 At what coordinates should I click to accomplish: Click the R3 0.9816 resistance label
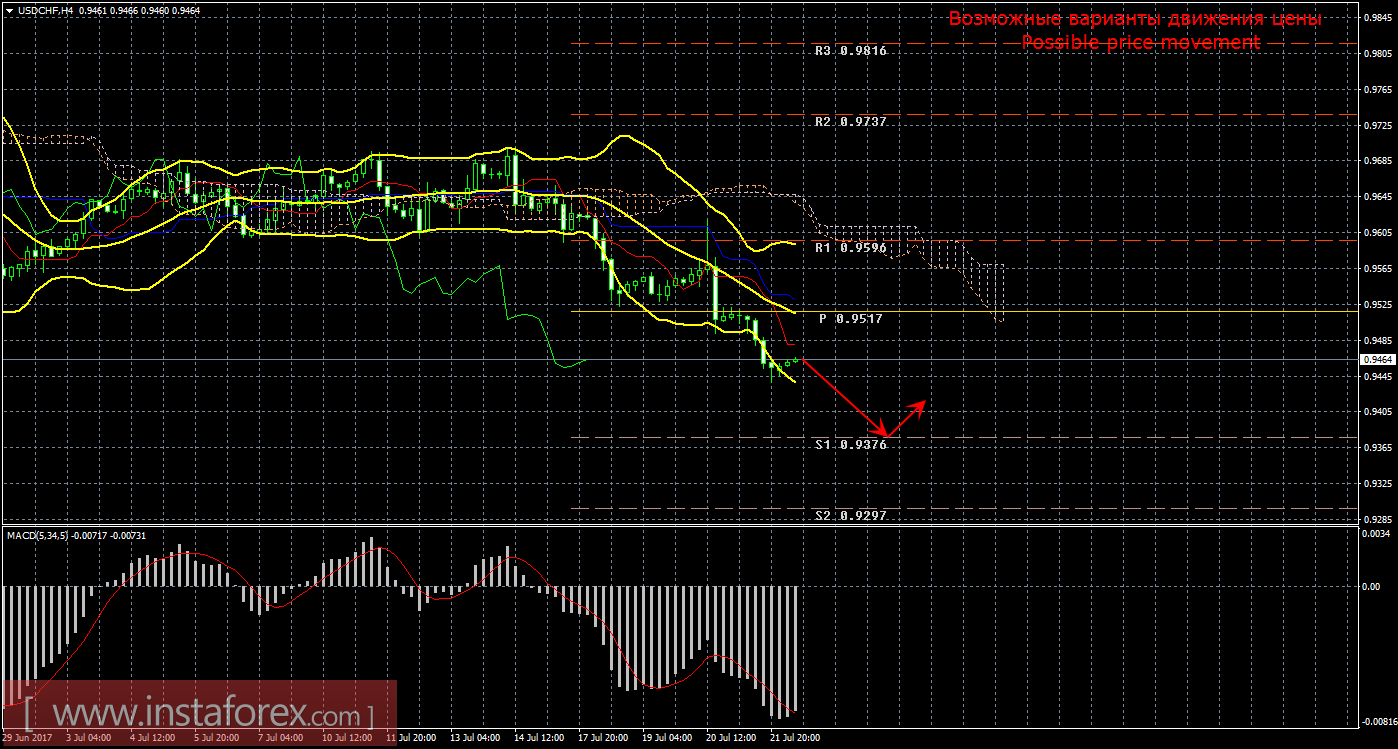click(850, 50)
